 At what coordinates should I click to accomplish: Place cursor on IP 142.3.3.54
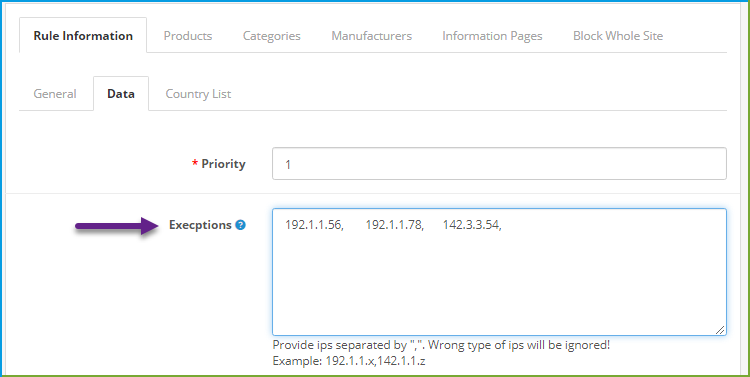tap(472, 225)
